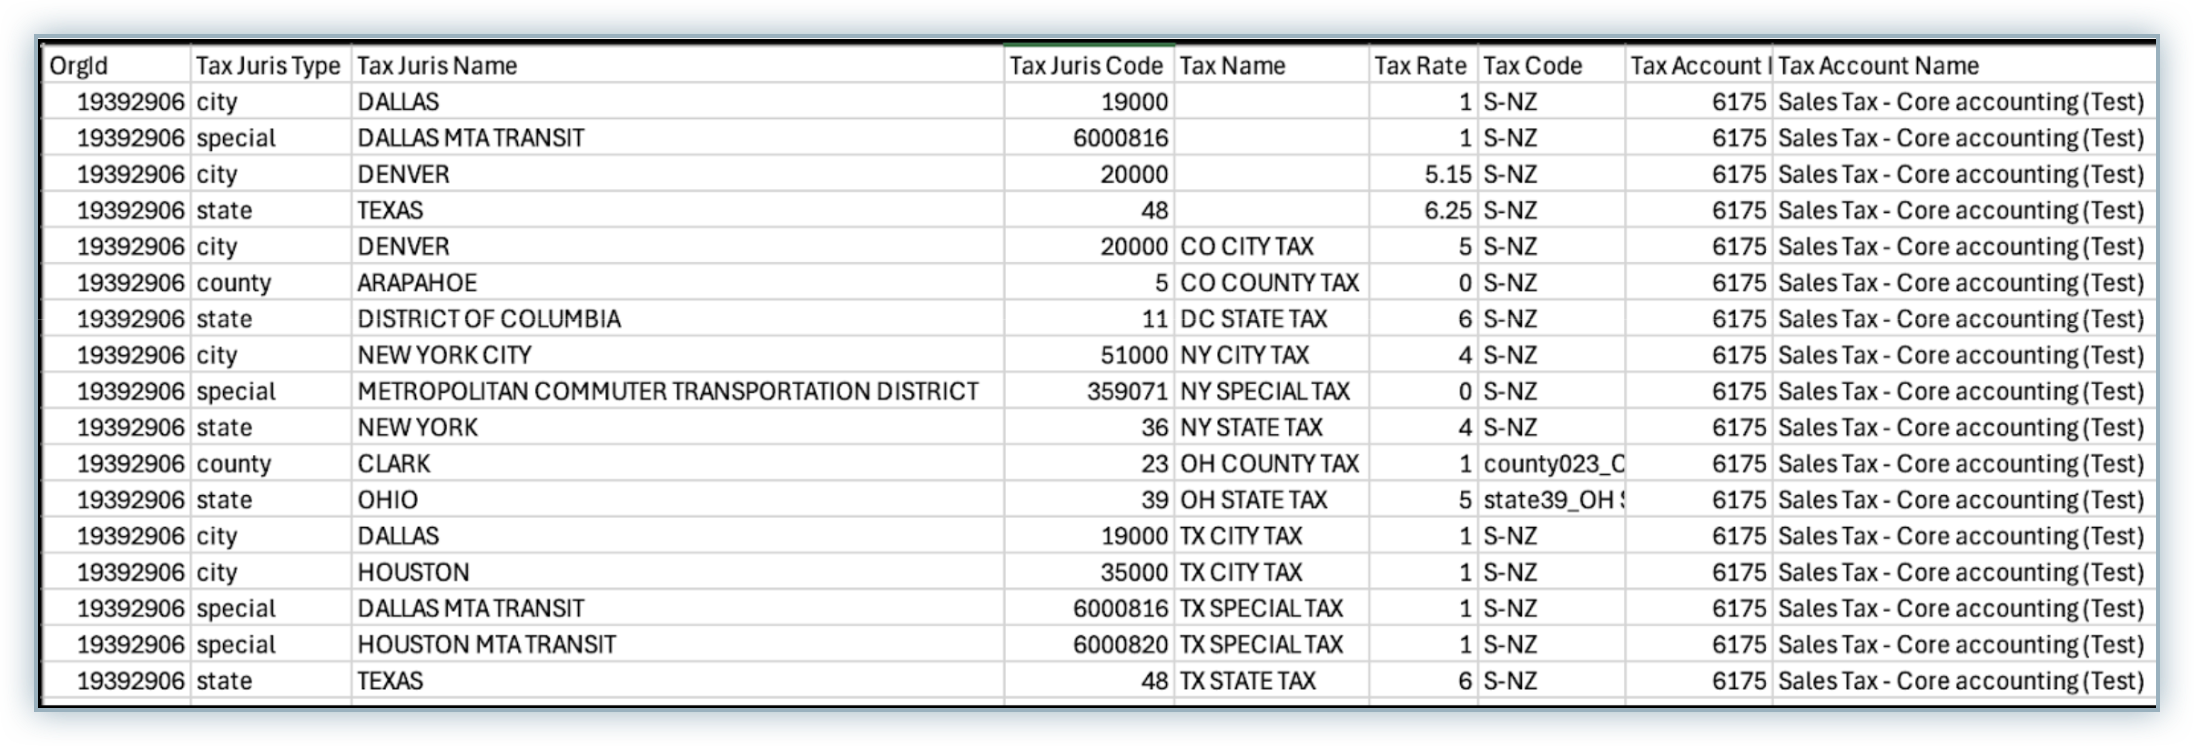
Task: Select the OrgId column header cell
Action: coord(115,66)
